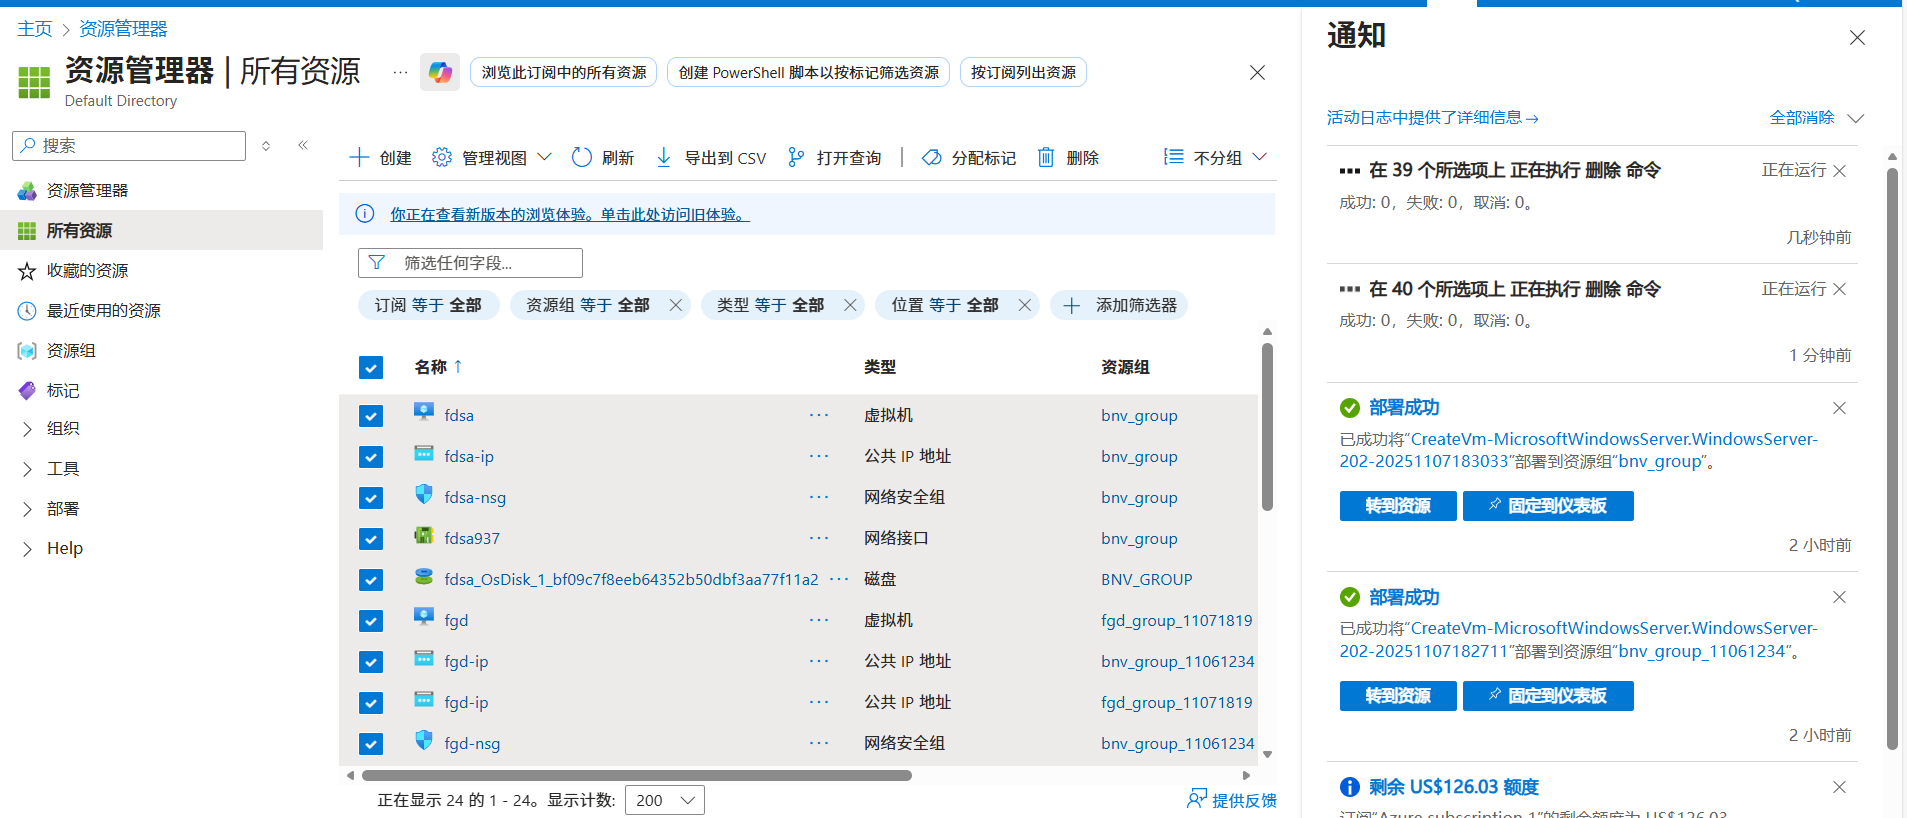1907x818 pixels.
Task: Collapse the left sidebar with the double-chevron icon
Action: [x=303, y=146]
